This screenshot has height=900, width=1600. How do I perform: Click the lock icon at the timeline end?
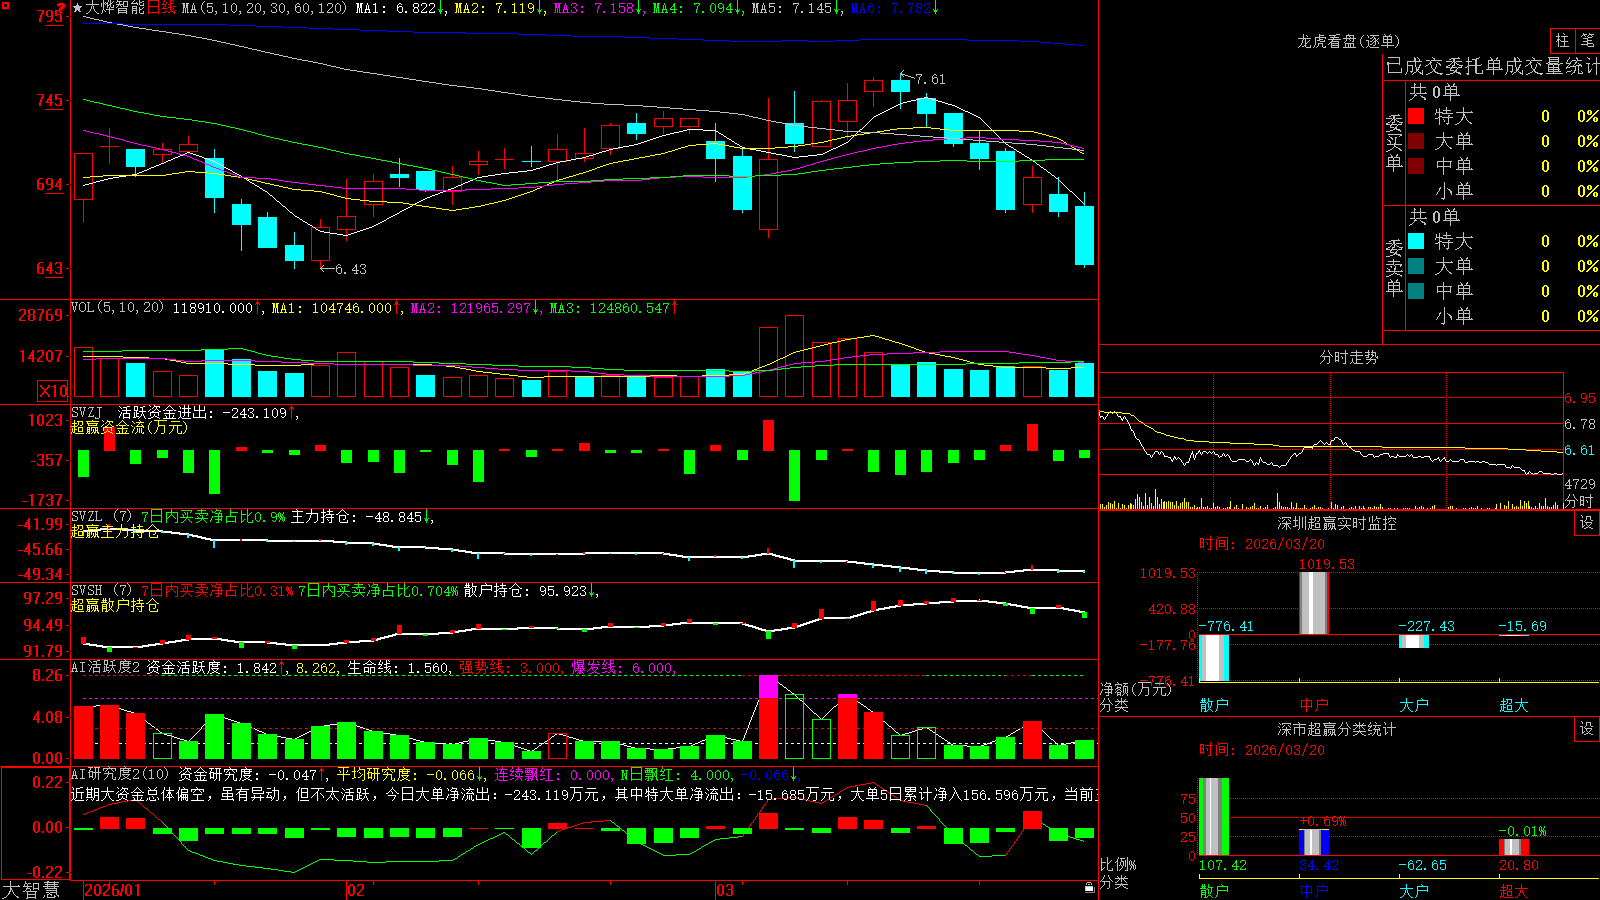tap(1090, 887)
